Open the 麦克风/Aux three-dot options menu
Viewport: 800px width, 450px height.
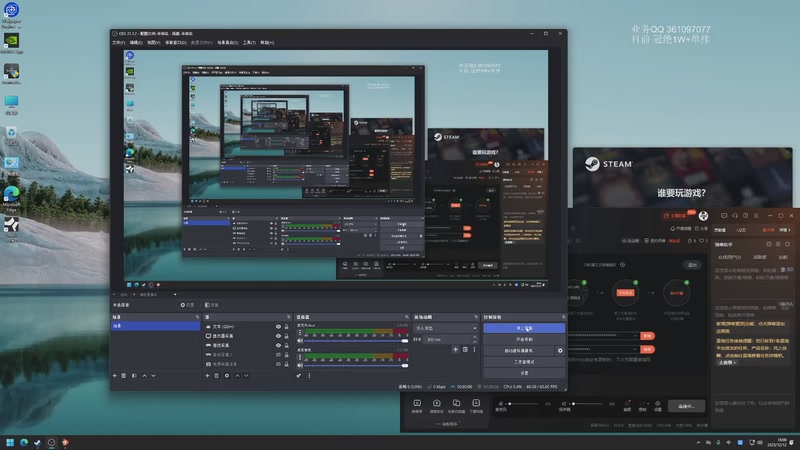pos(300,332)
